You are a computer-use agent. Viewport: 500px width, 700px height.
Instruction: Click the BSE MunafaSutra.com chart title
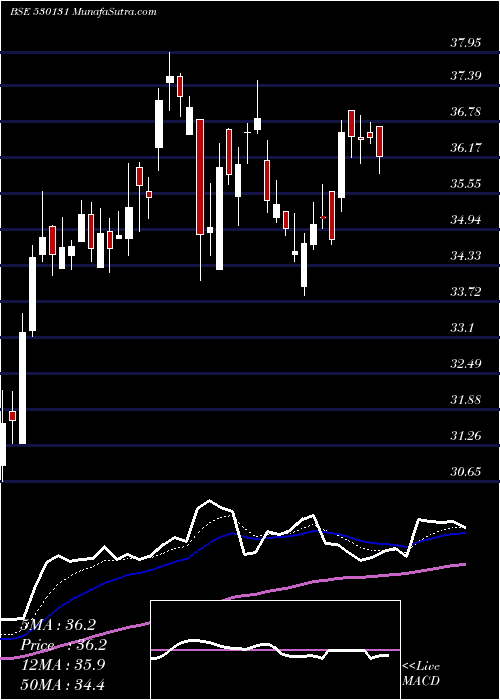pos(83,12)
